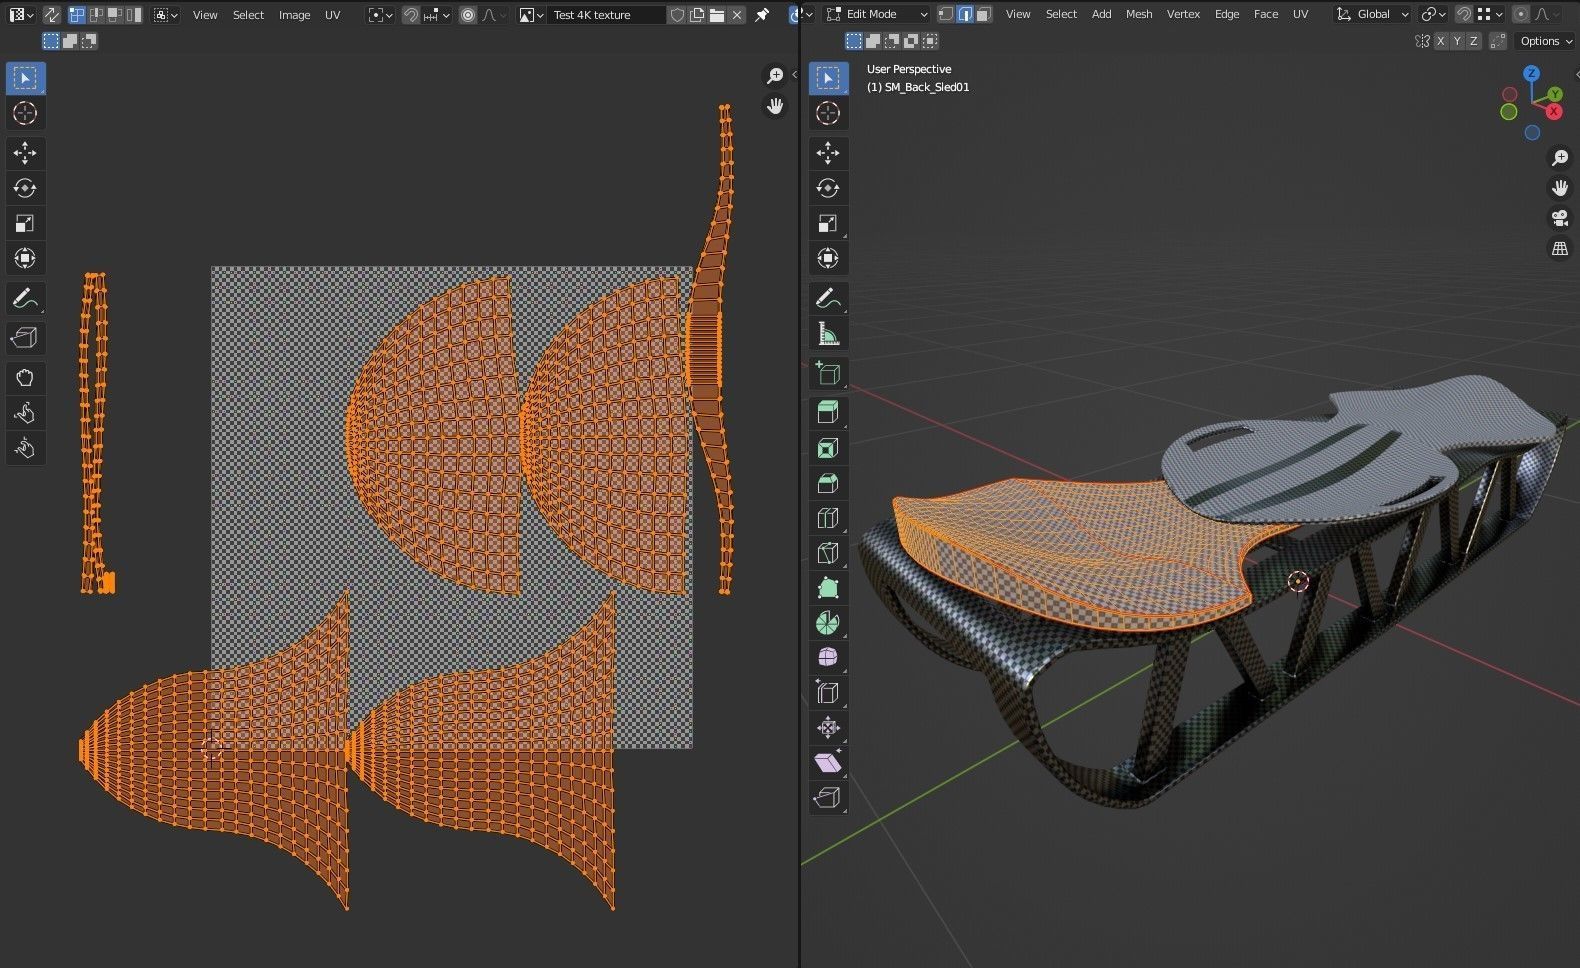Select the 3D viewport Measure tool

coord(828,333)
